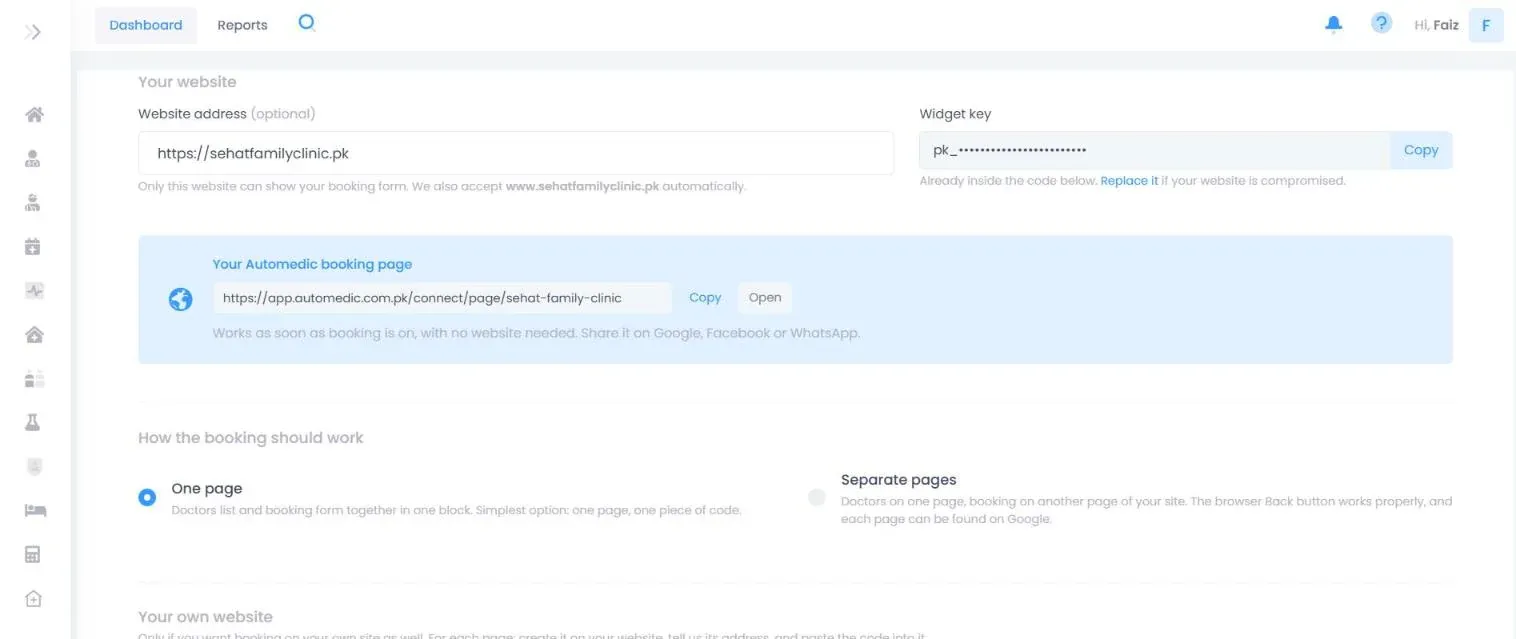Open the help question mark icon
Screen dimensions: 1516x639
pos(1381,23)
